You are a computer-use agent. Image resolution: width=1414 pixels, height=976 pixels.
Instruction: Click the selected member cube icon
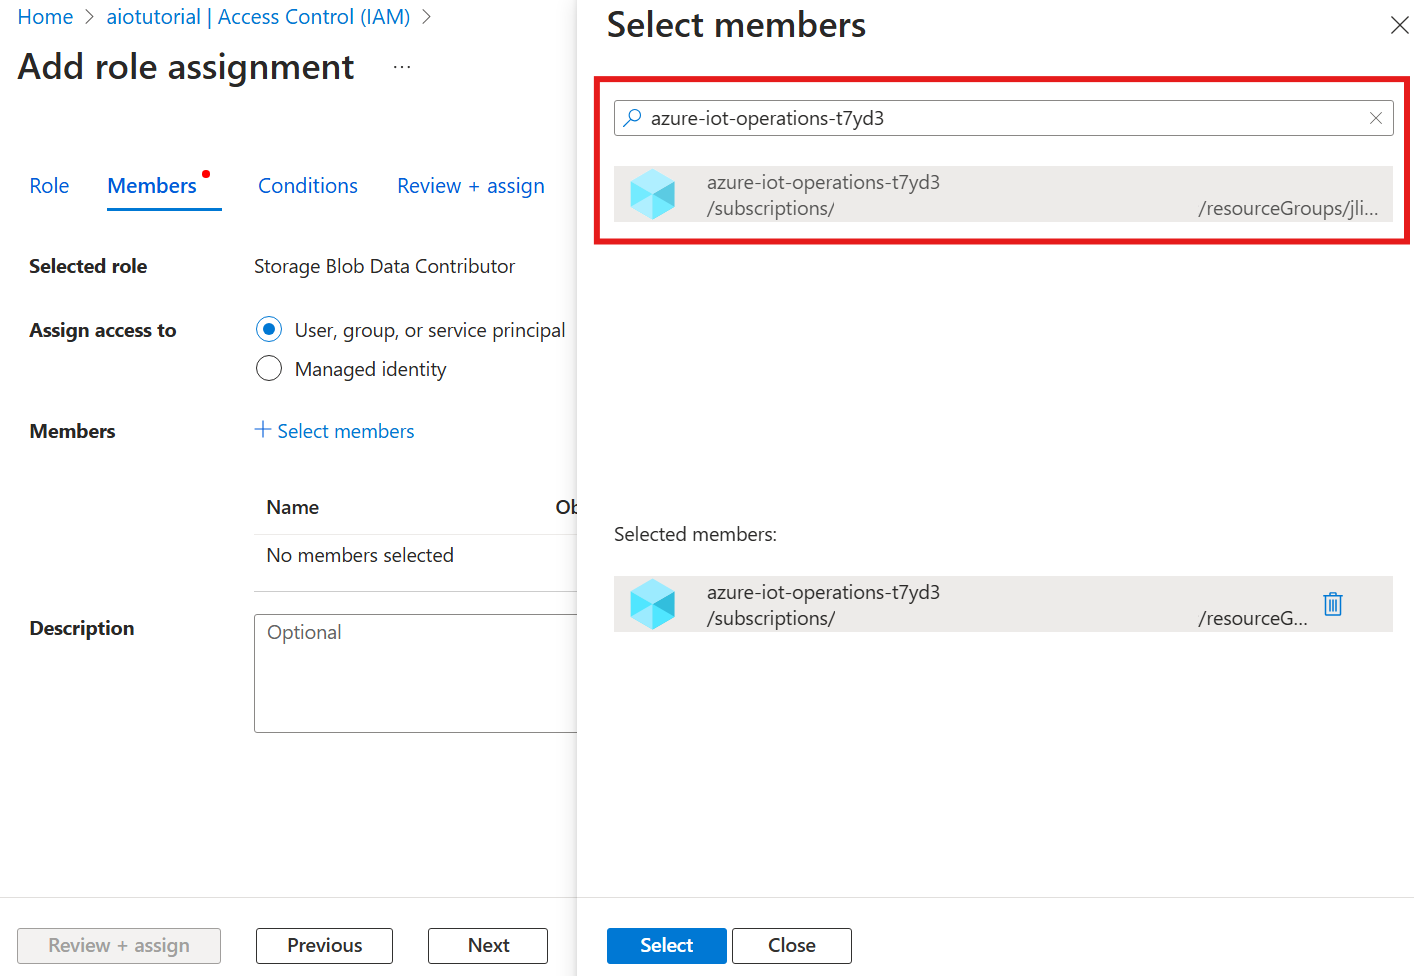(653, 604)
